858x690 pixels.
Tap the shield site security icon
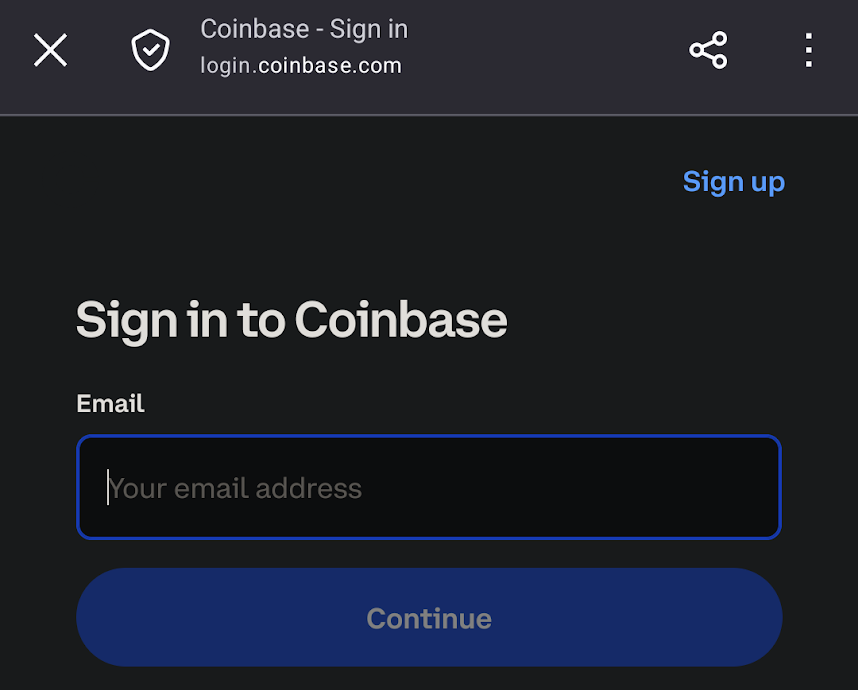click(x=151, y=49)
